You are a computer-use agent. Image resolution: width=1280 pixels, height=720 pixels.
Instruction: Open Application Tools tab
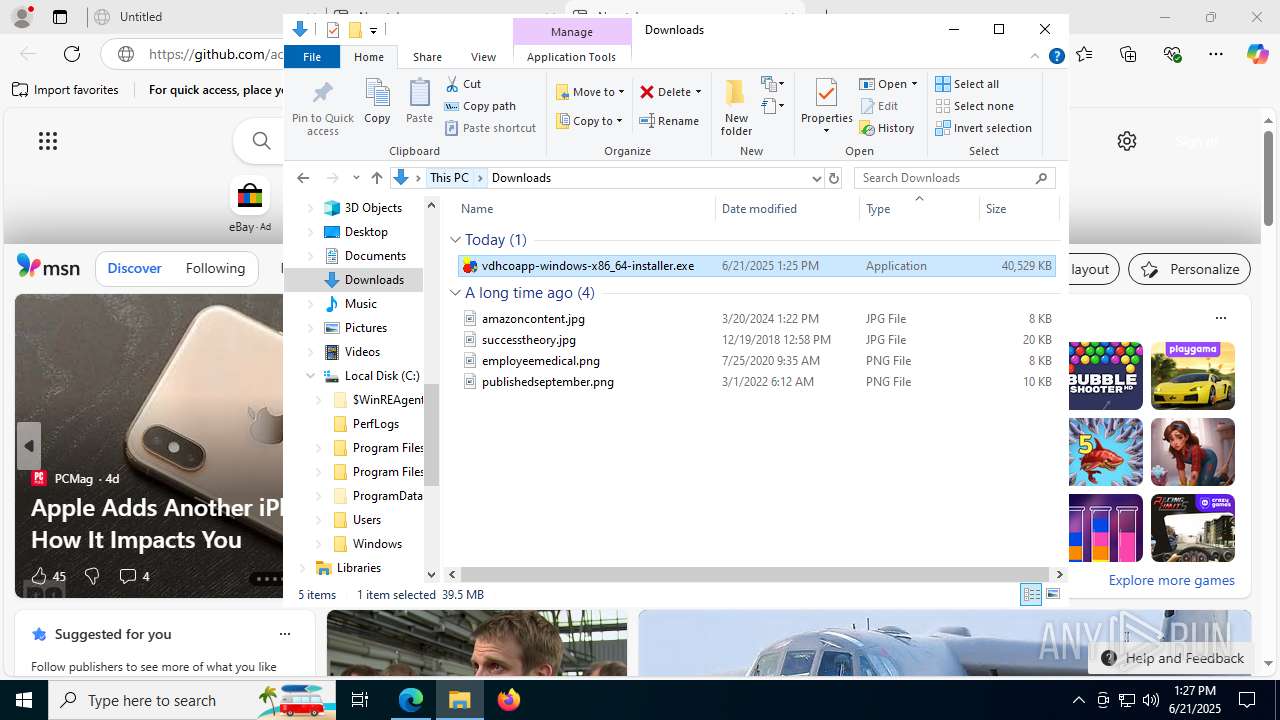(x=571, y=57)
